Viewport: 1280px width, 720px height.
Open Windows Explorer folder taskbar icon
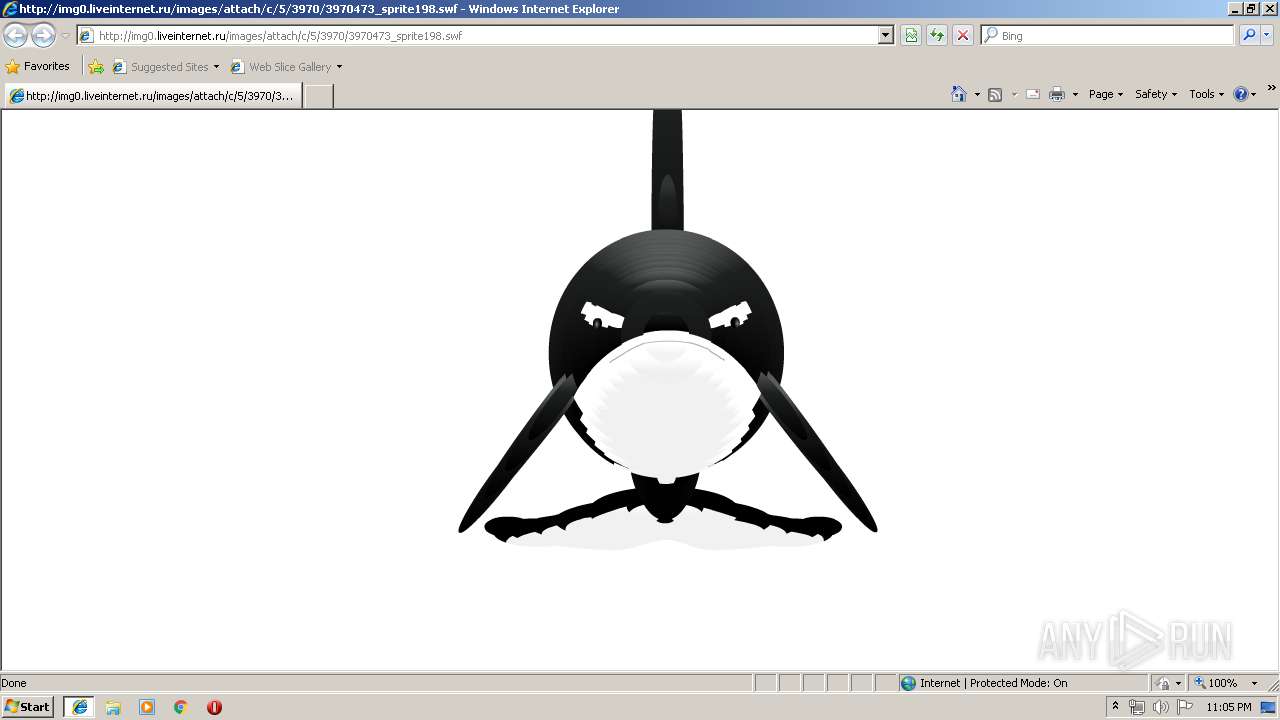[113, 707]
